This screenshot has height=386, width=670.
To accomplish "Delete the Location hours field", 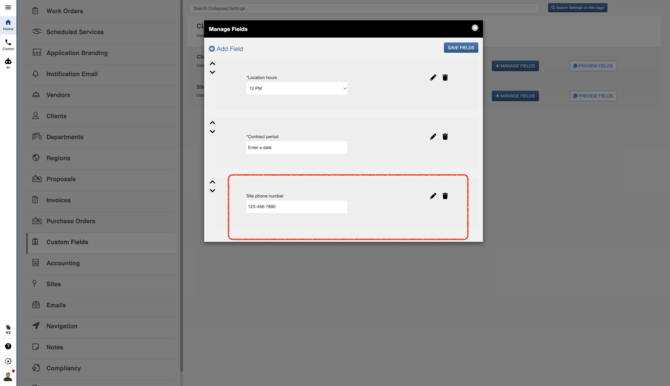I will (x=445, y=77).
